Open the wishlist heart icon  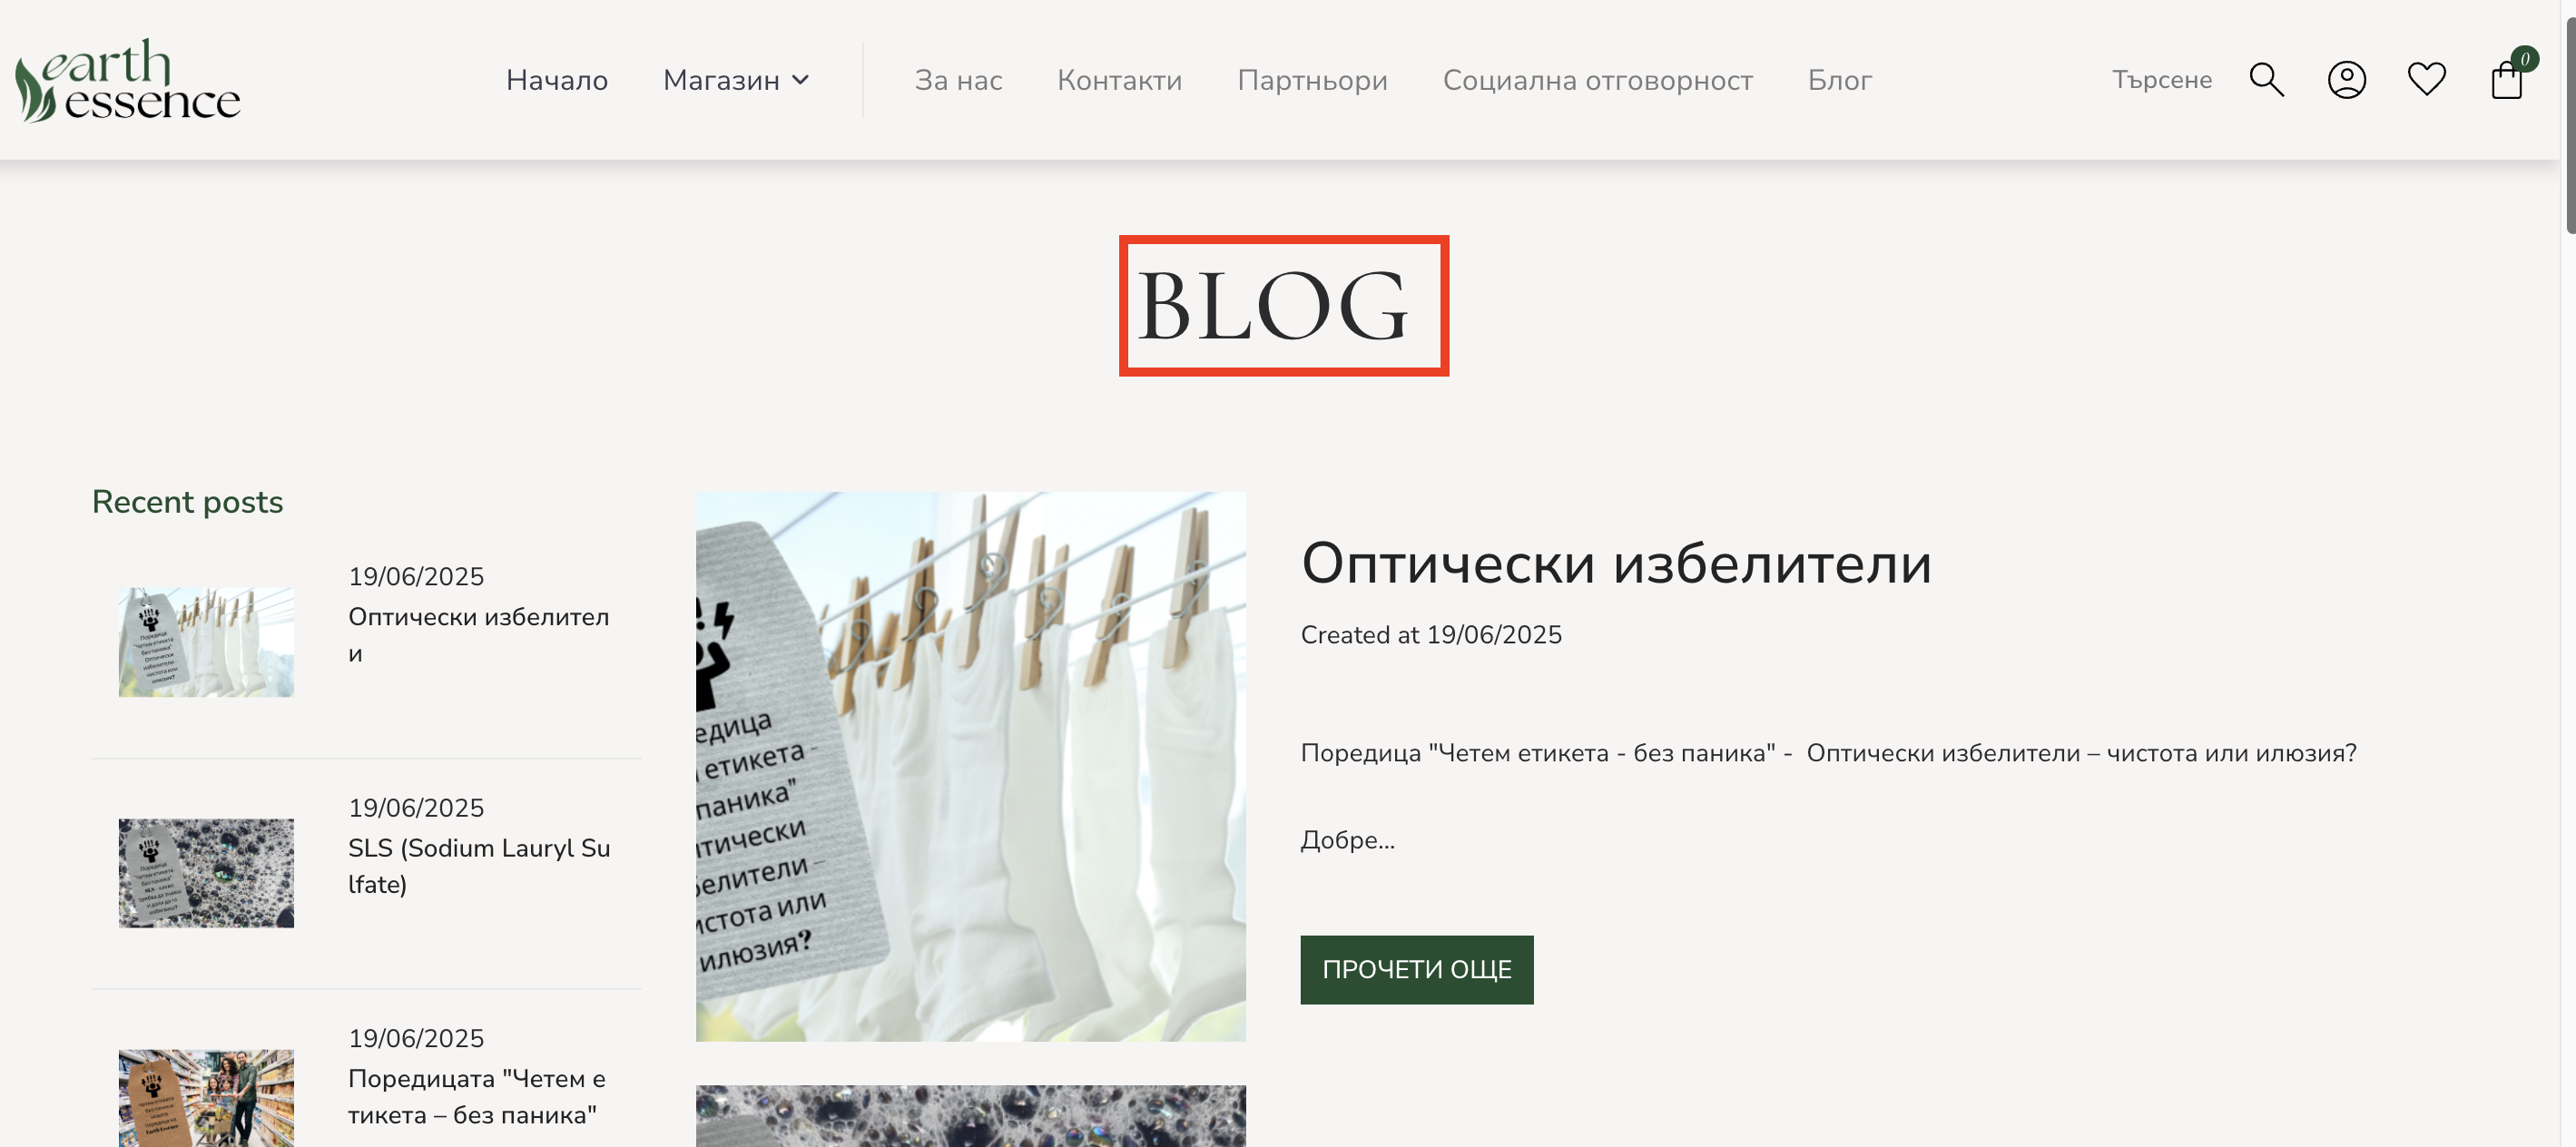(2426, 79)
